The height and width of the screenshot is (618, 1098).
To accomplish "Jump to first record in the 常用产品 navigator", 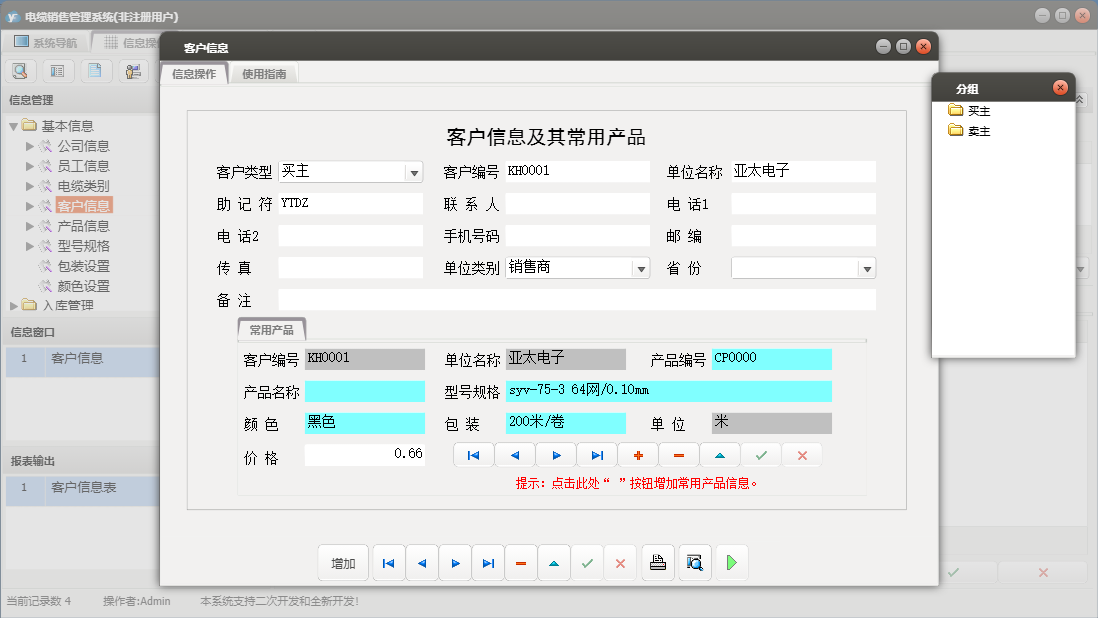I will pos(473,454).
